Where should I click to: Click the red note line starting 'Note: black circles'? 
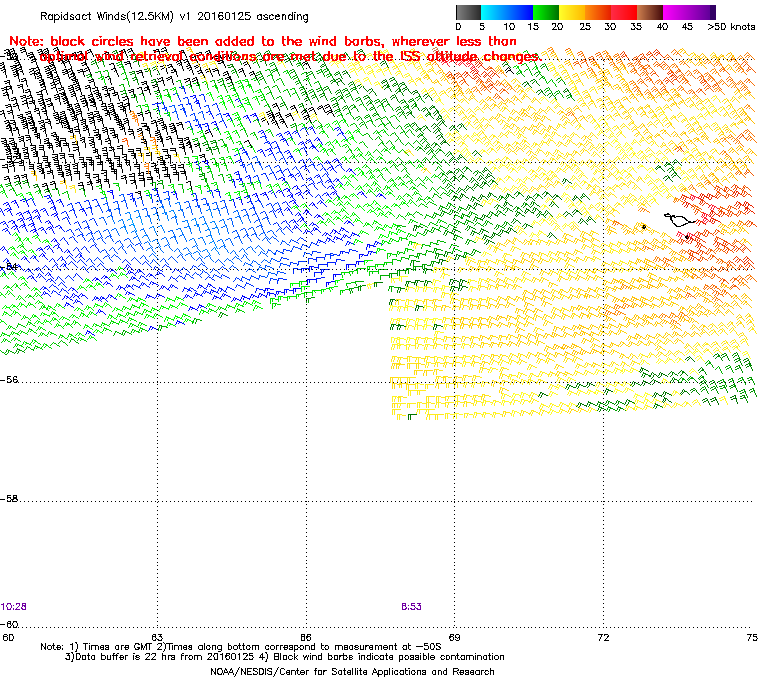click(x=263, y=41)
